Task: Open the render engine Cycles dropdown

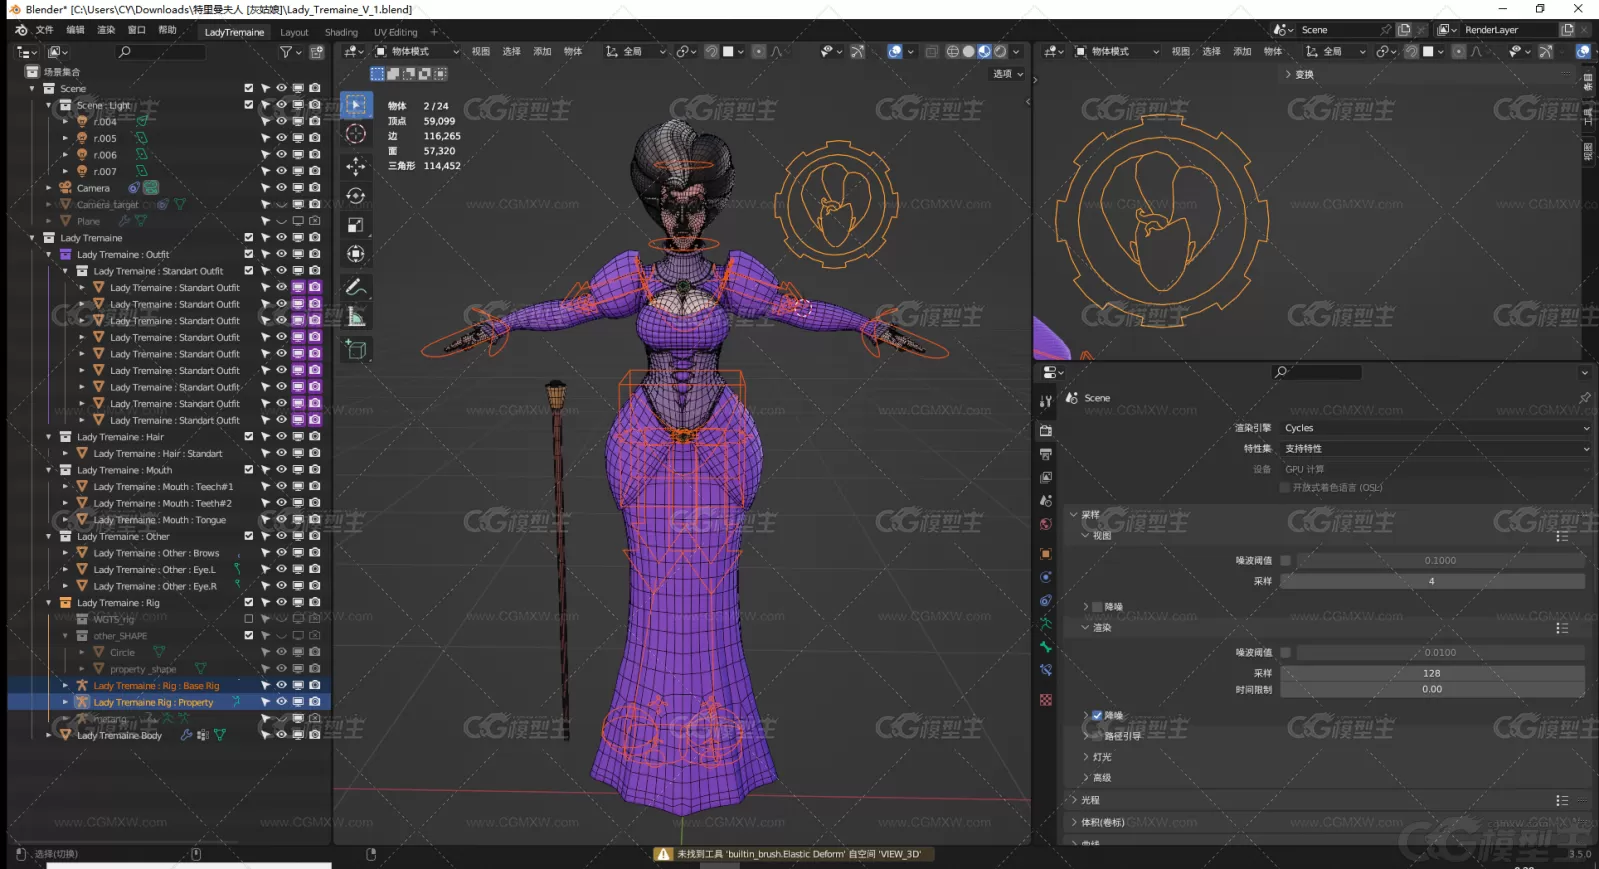Action: [x=1434, y=427]
